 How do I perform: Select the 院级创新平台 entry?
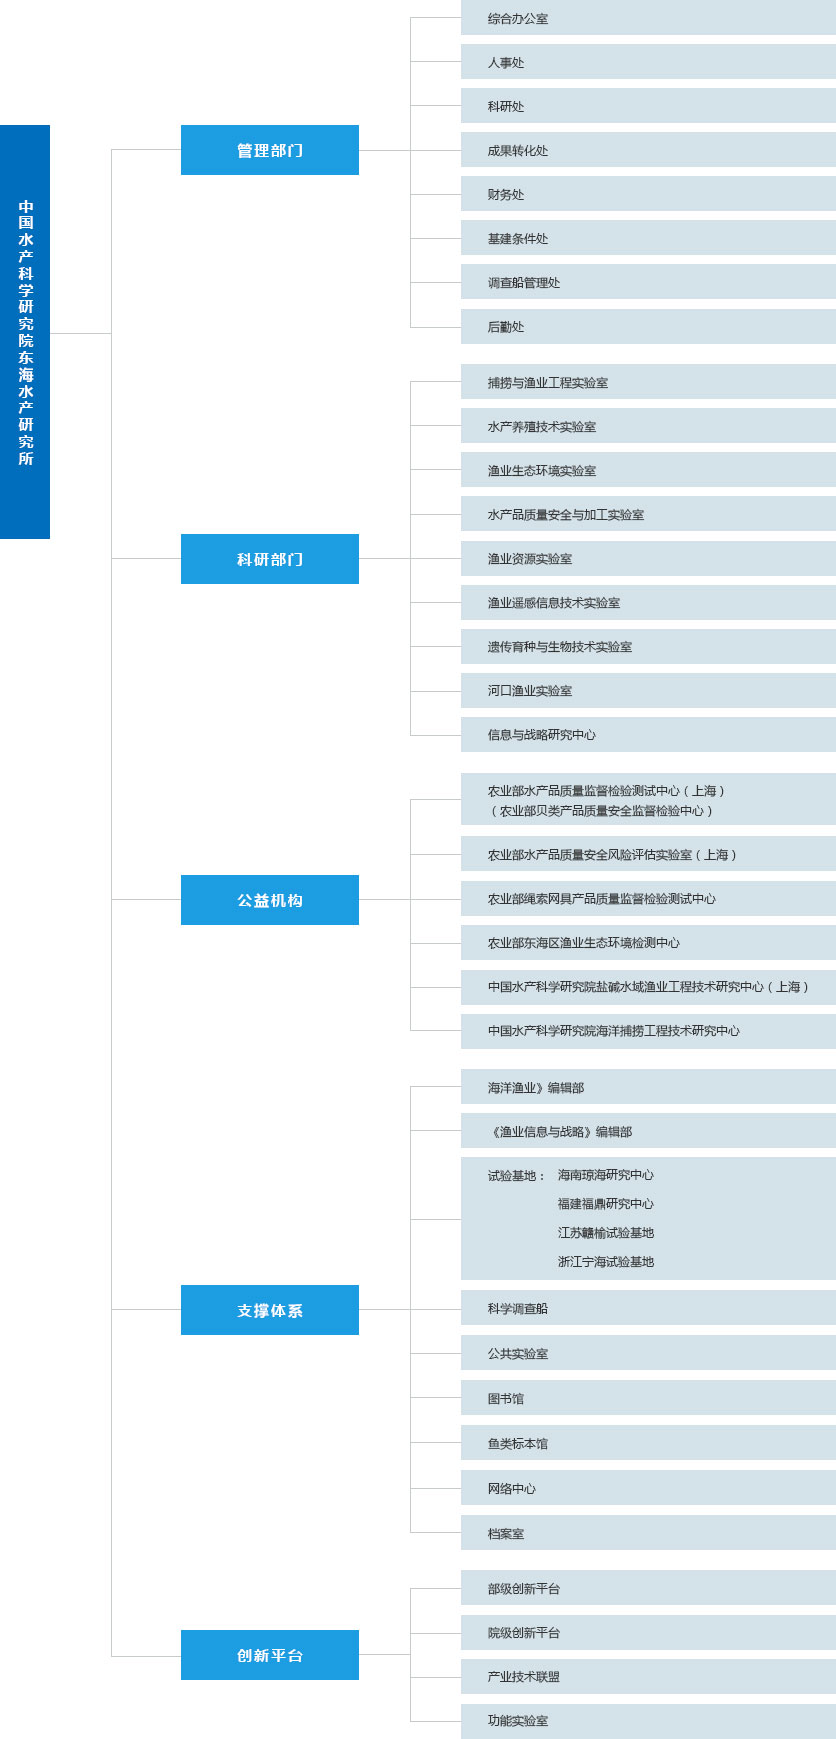pos(648,1632)
